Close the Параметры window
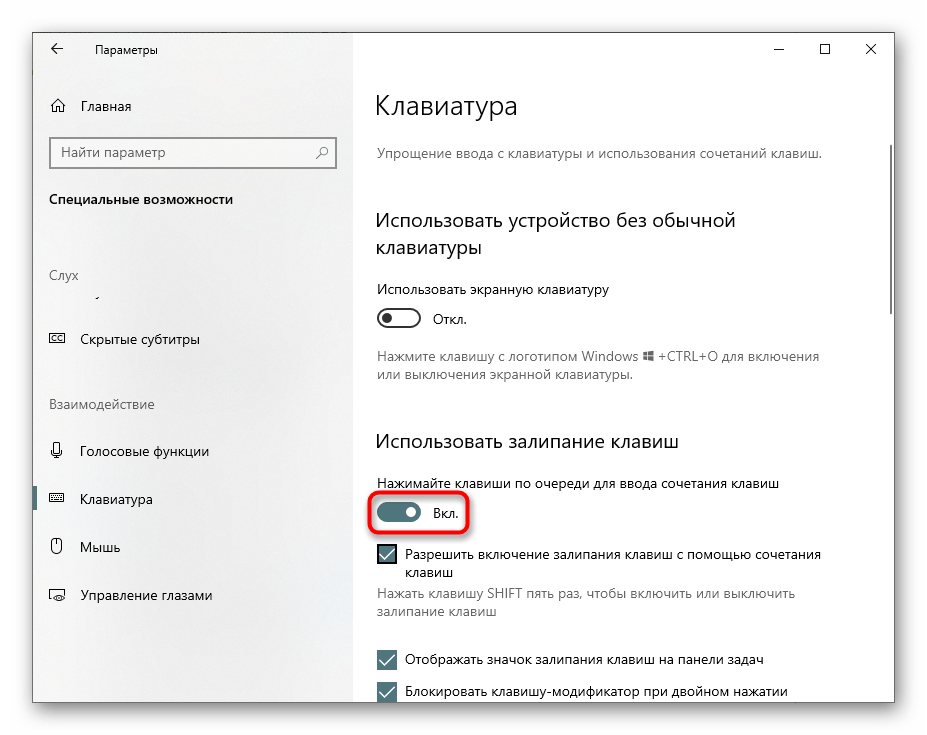927x735 pixels. [x=871, y=49]
